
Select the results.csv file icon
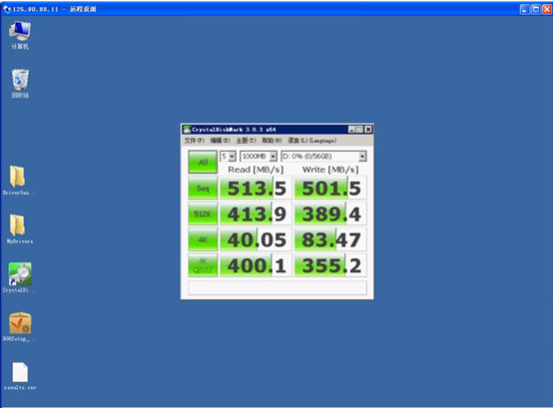pos(20,376)
